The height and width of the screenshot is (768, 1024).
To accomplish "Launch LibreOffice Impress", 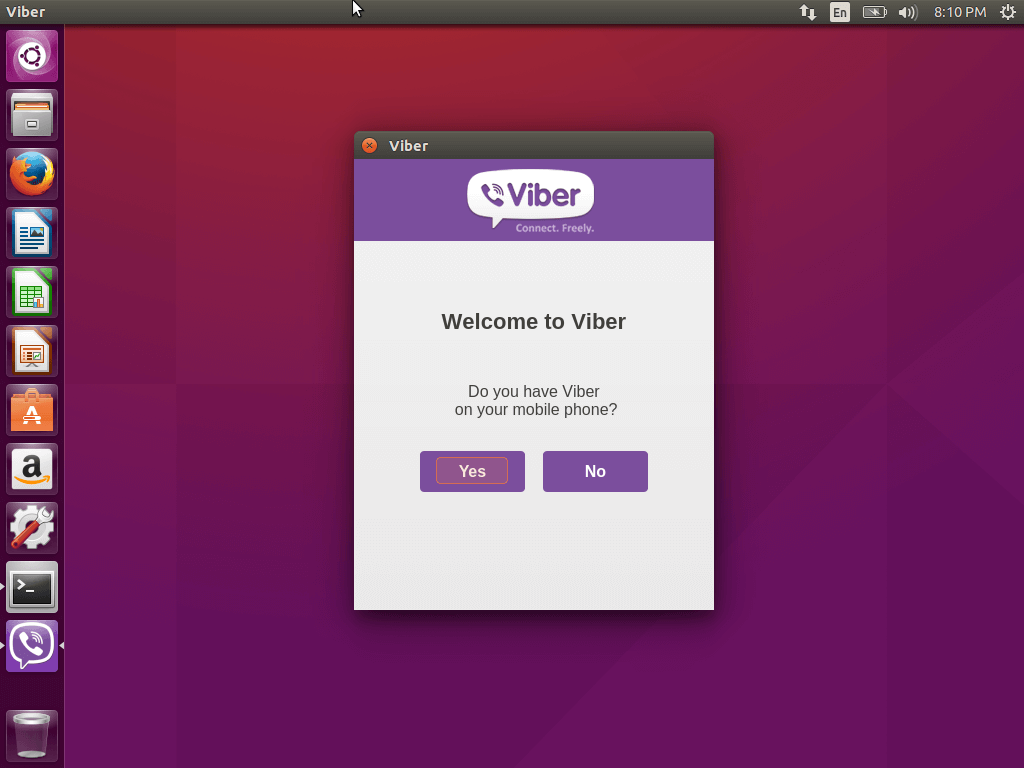I will pos(32,351).
